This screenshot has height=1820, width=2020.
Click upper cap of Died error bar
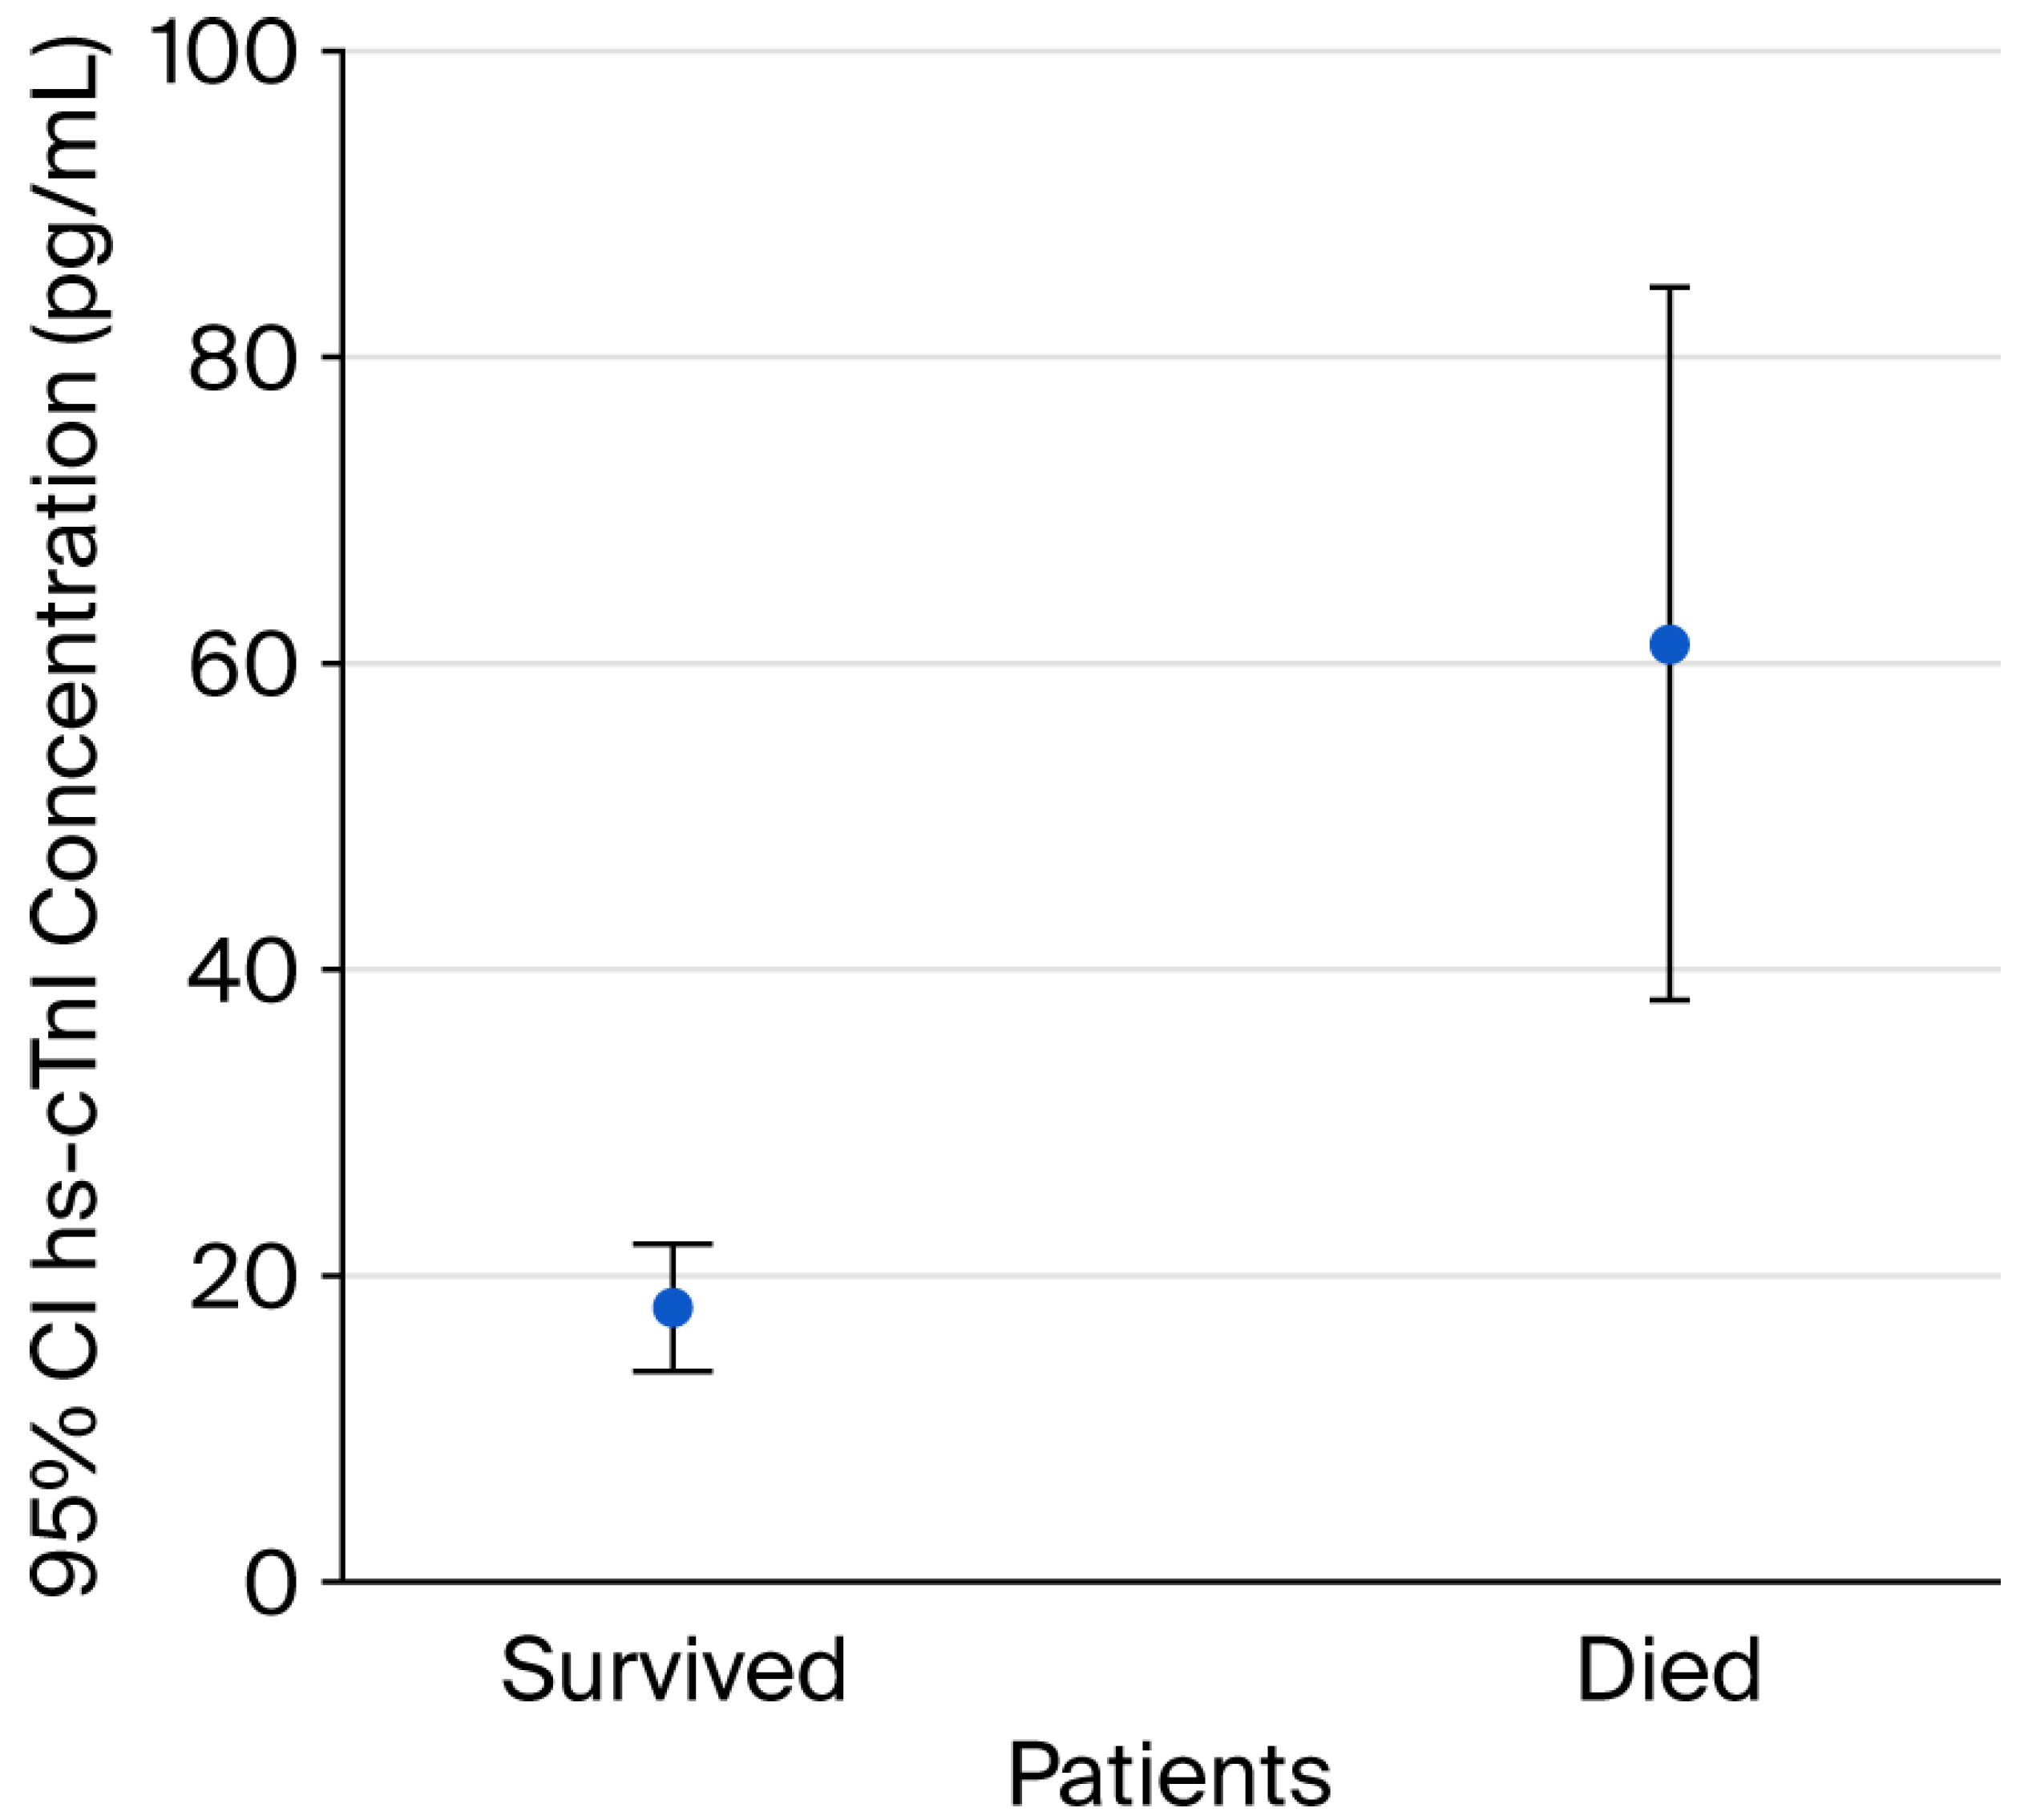(1669, 288)
